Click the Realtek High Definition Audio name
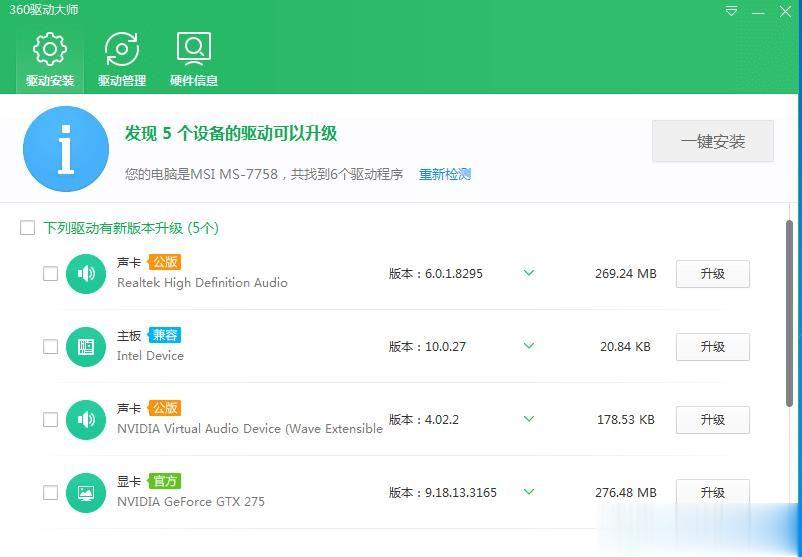 point(202,283)
